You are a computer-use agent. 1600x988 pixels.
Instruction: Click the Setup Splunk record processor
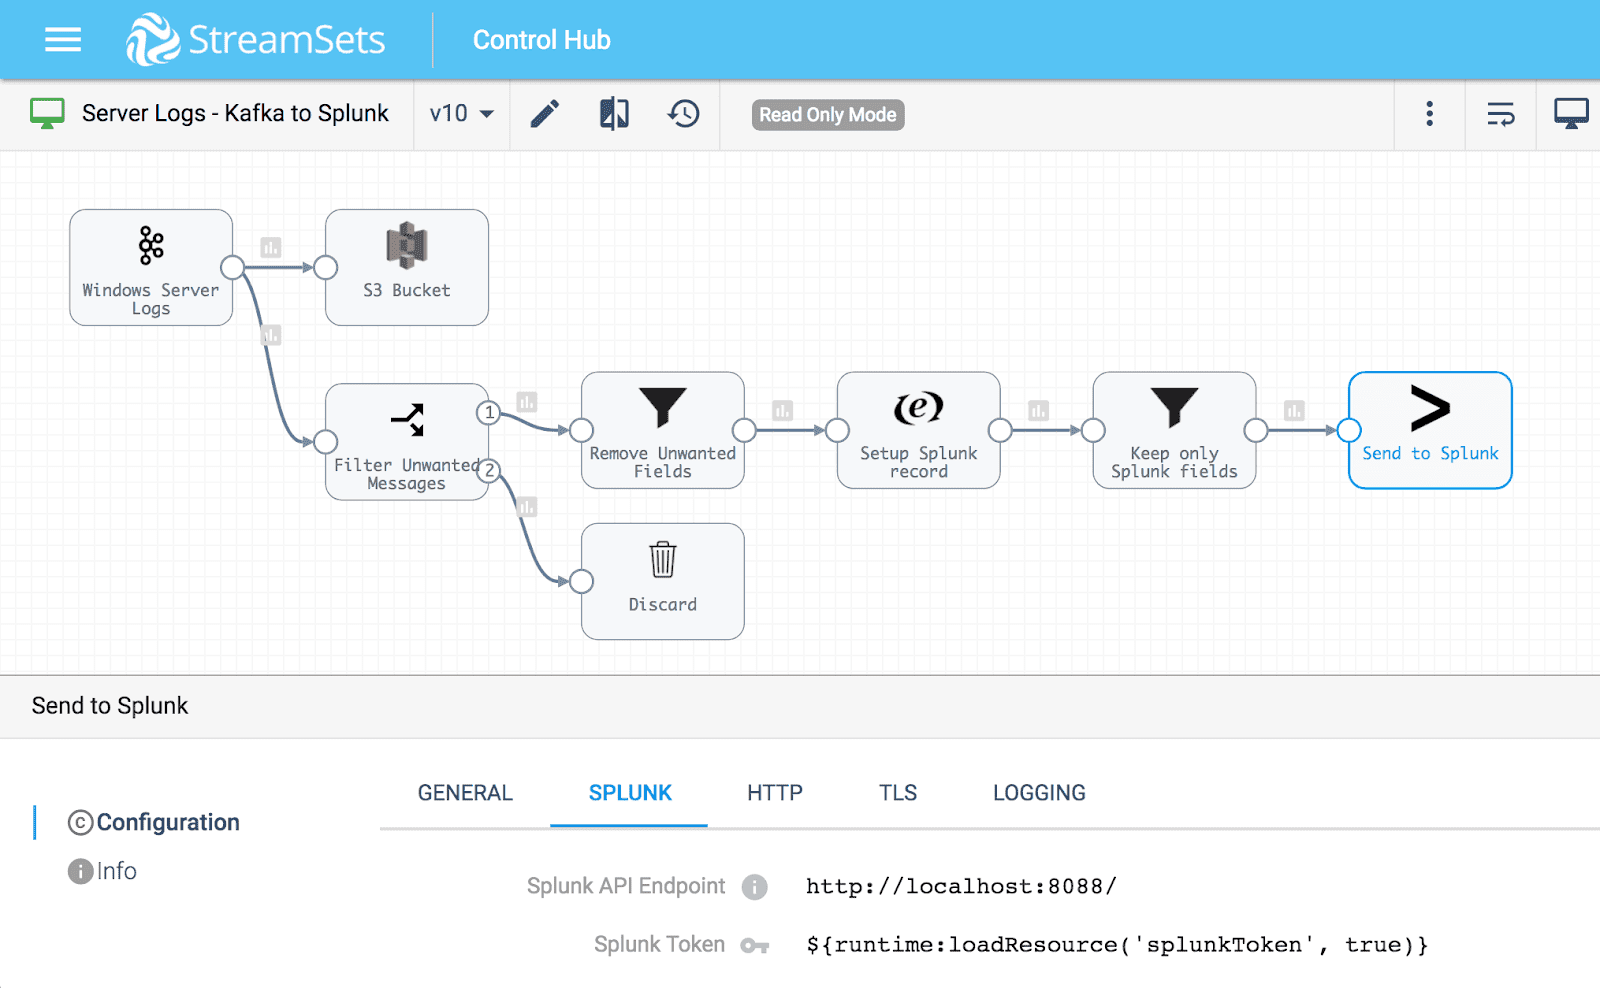(917, 430)
